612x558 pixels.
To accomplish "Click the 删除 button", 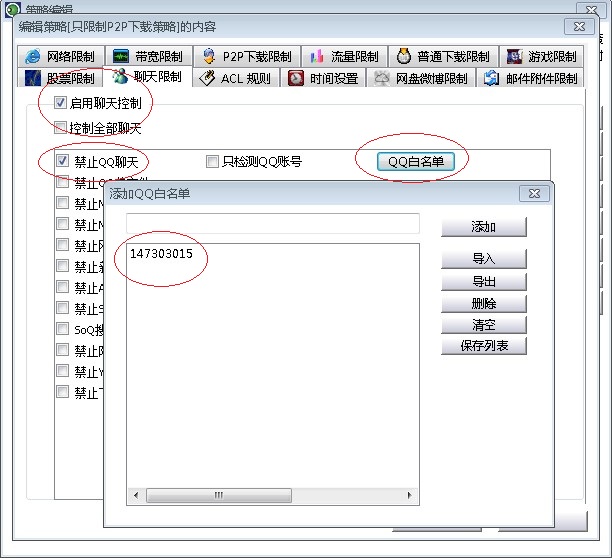I will 484,303.
